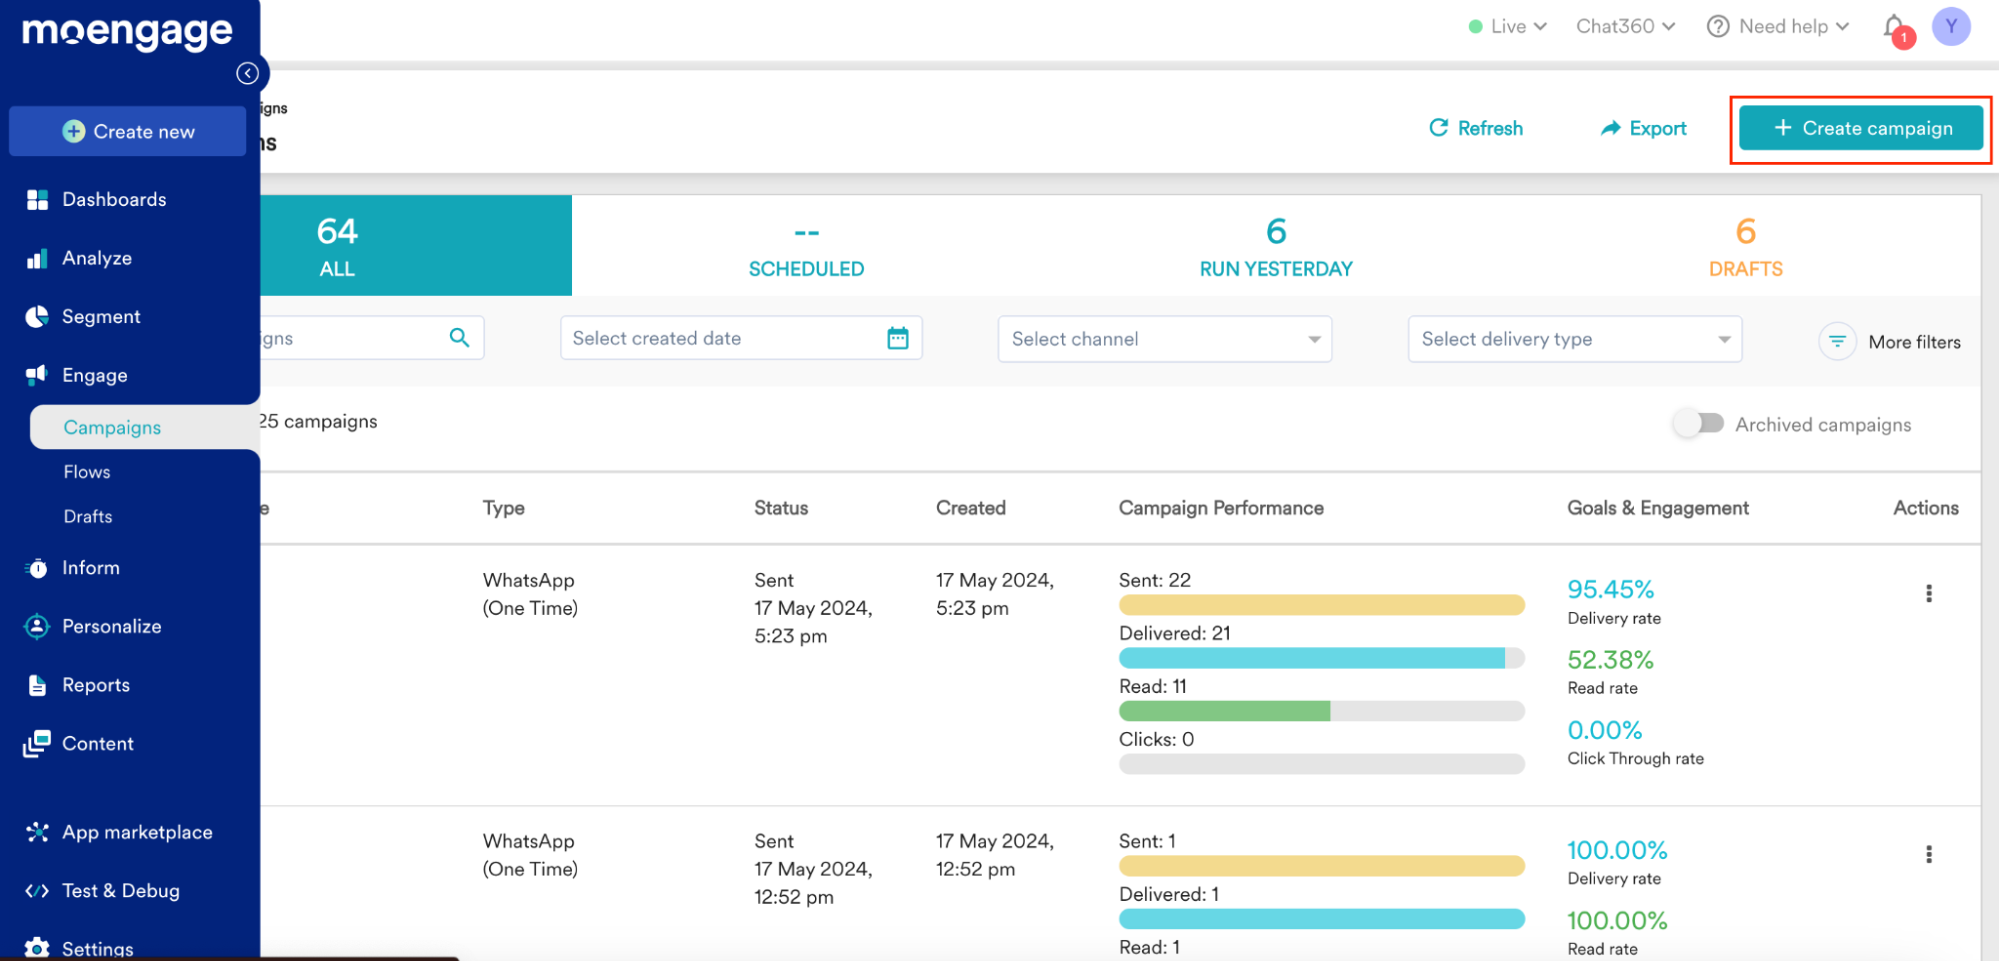
Task: Click the Created column header
Action: (971, 508)
